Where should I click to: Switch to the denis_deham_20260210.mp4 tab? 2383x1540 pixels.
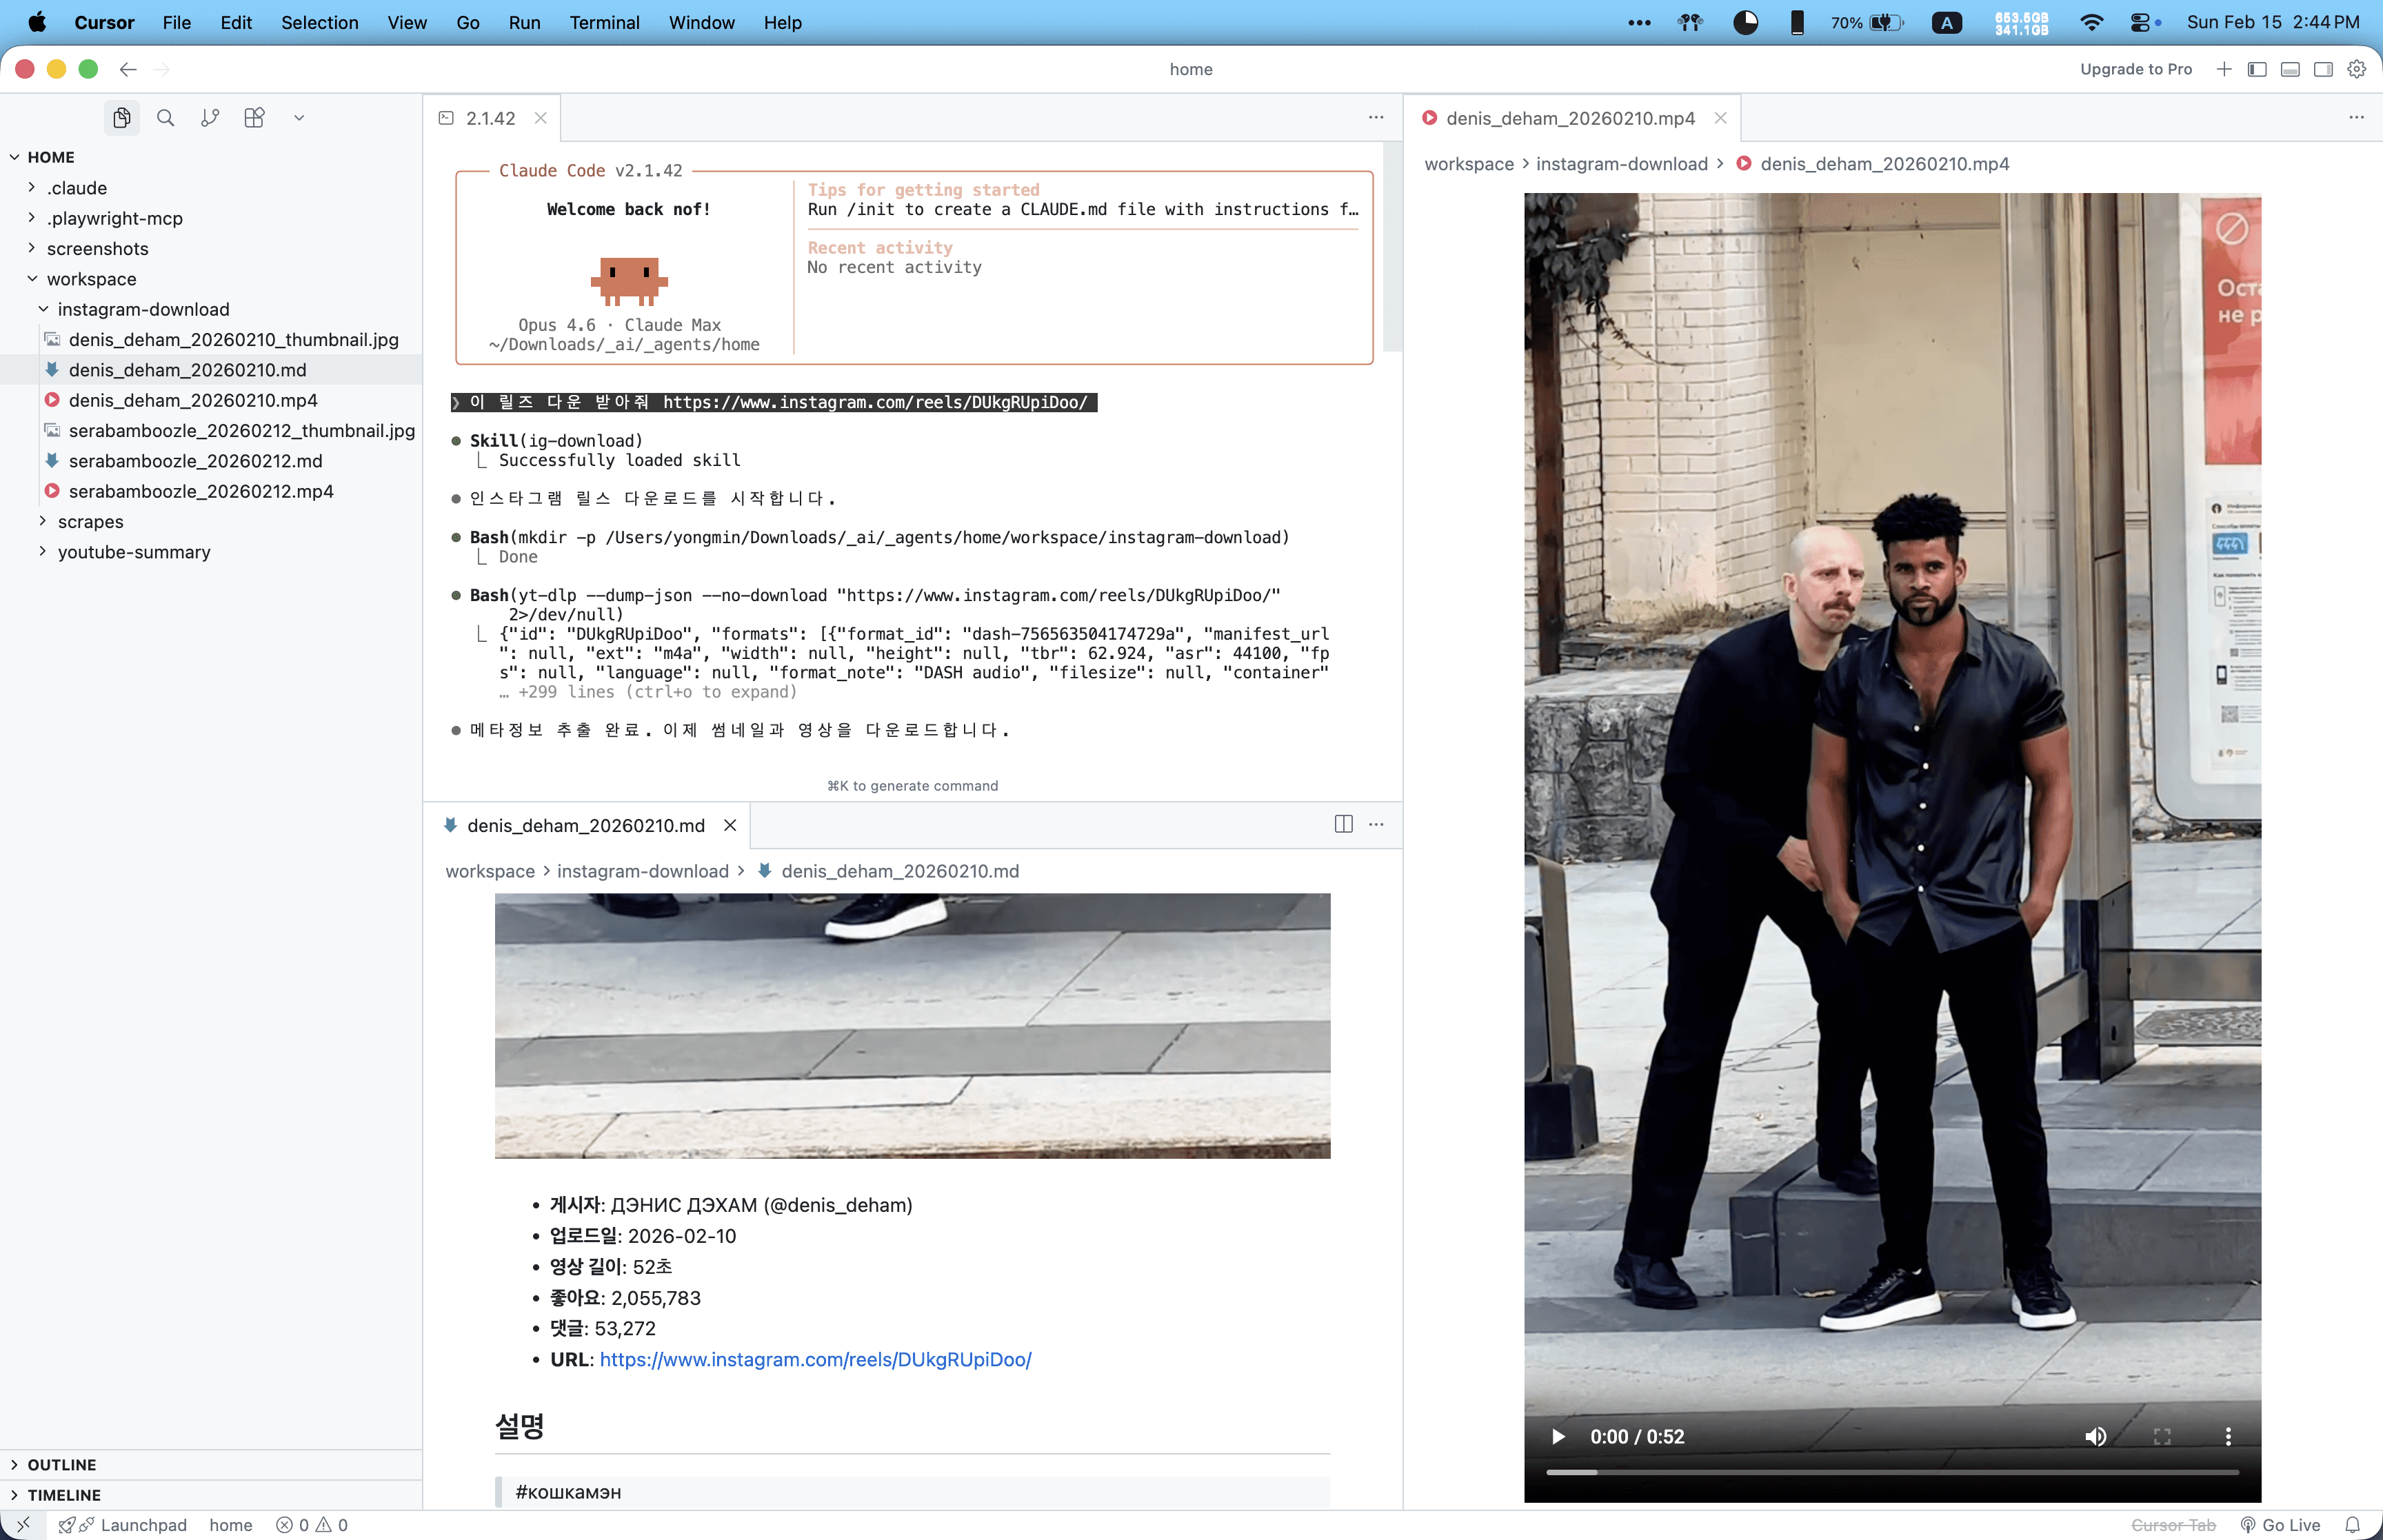coord(1569,118)
